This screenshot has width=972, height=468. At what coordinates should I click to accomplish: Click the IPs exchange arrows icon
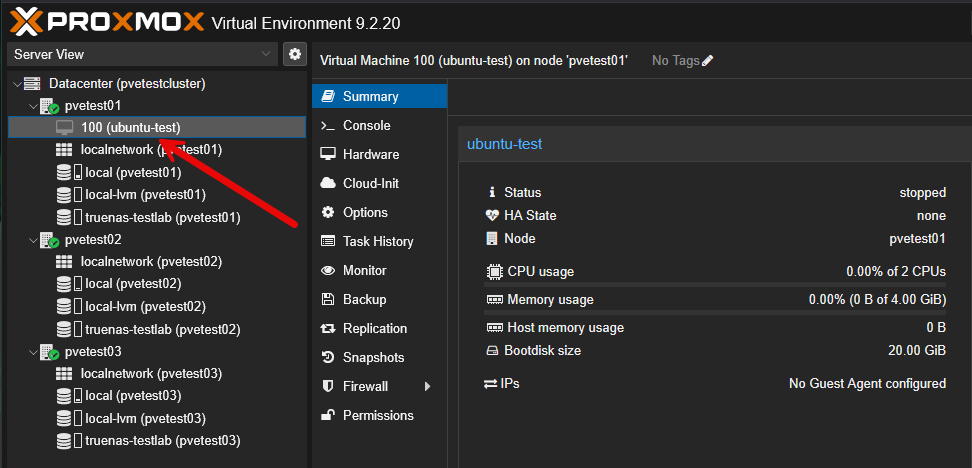(x=490, y=384)
